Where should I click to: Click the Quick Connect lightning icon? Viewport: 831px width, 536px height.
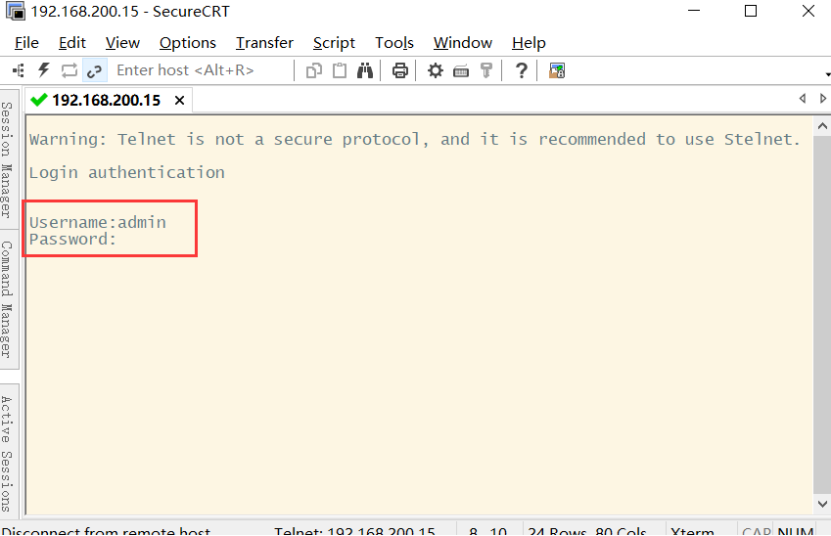[x=43, y=70]
